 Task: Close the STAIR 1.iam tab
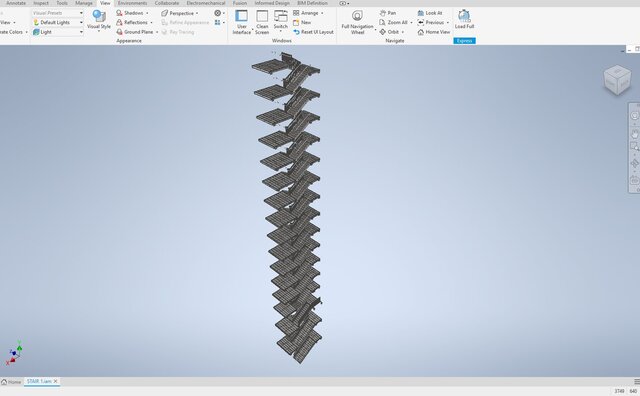coord(56,381)
